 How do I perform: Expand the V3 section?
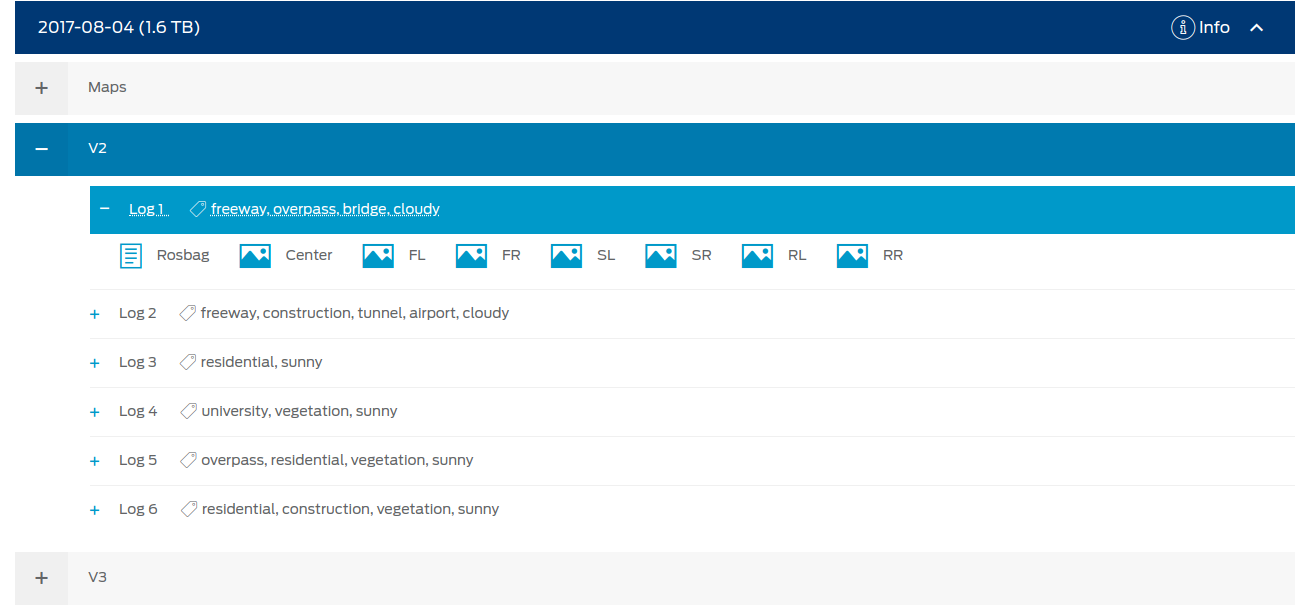[41, 577]
